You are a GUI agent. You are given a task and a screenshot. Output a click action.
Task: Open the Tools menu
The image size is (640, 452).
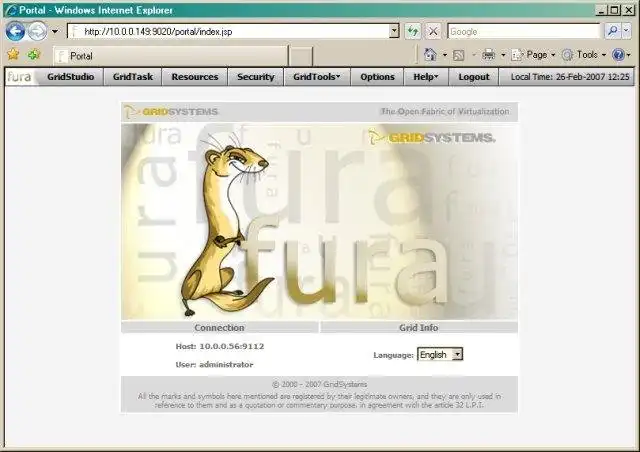584,55
